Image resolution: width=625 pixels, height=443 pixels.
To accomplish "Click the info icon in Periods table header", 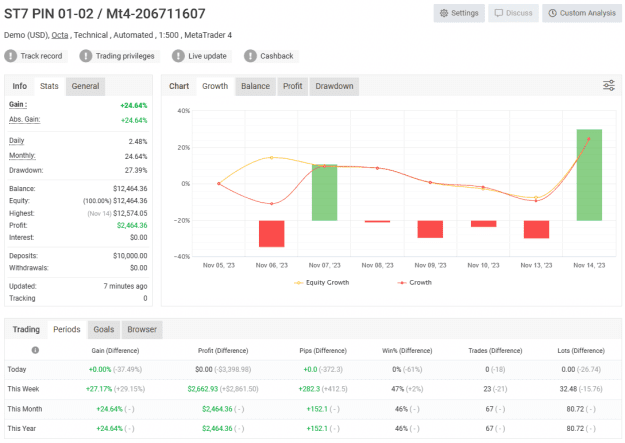I will [35, 350].
